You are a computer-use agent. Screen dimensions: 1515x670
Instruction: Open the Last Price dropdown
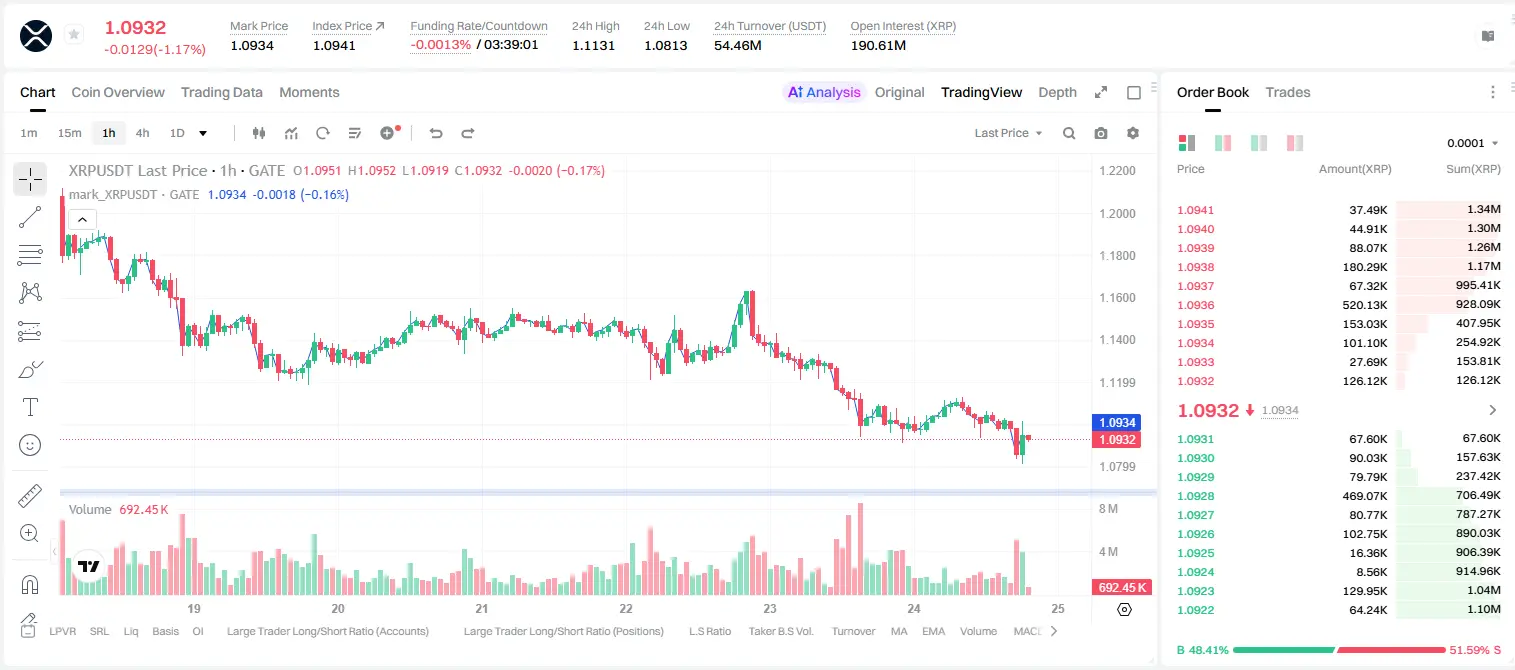[1008, 133]
